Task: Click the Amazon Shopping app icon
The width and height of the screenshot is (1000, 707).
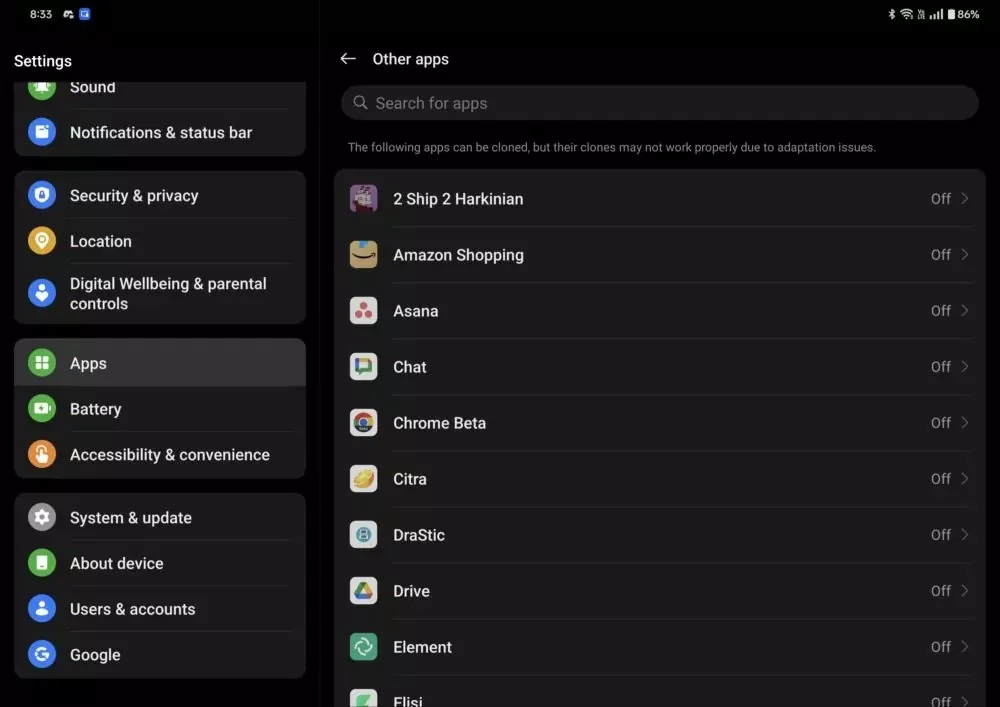Action: (x=363, y=255)
